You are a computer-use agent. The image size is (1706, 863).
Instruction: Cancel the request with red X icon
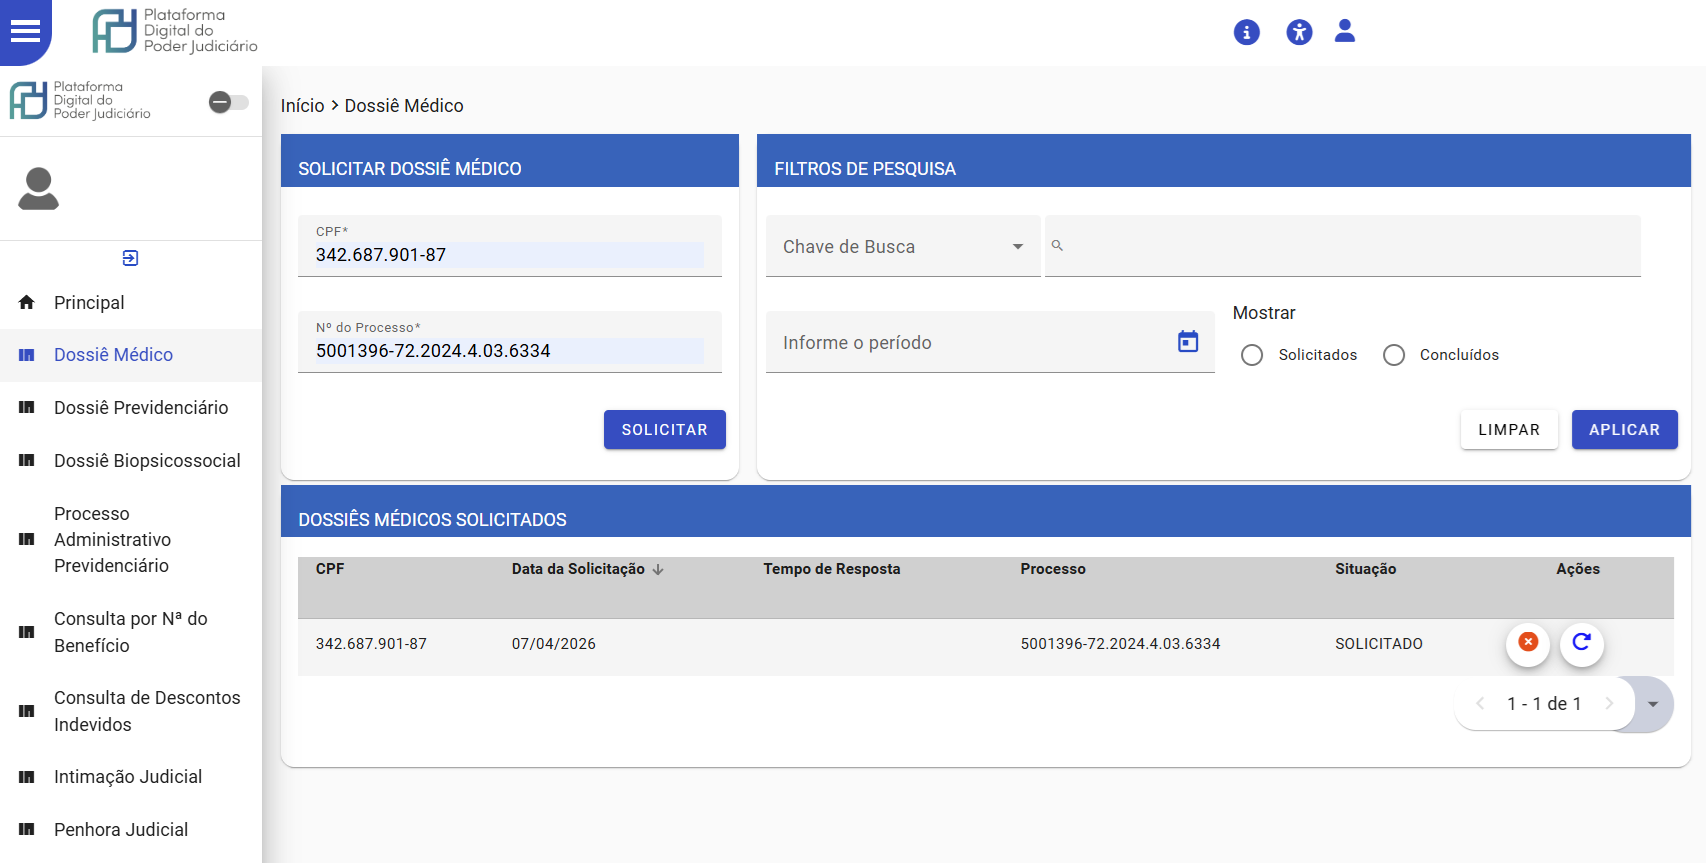(1528, 642)
